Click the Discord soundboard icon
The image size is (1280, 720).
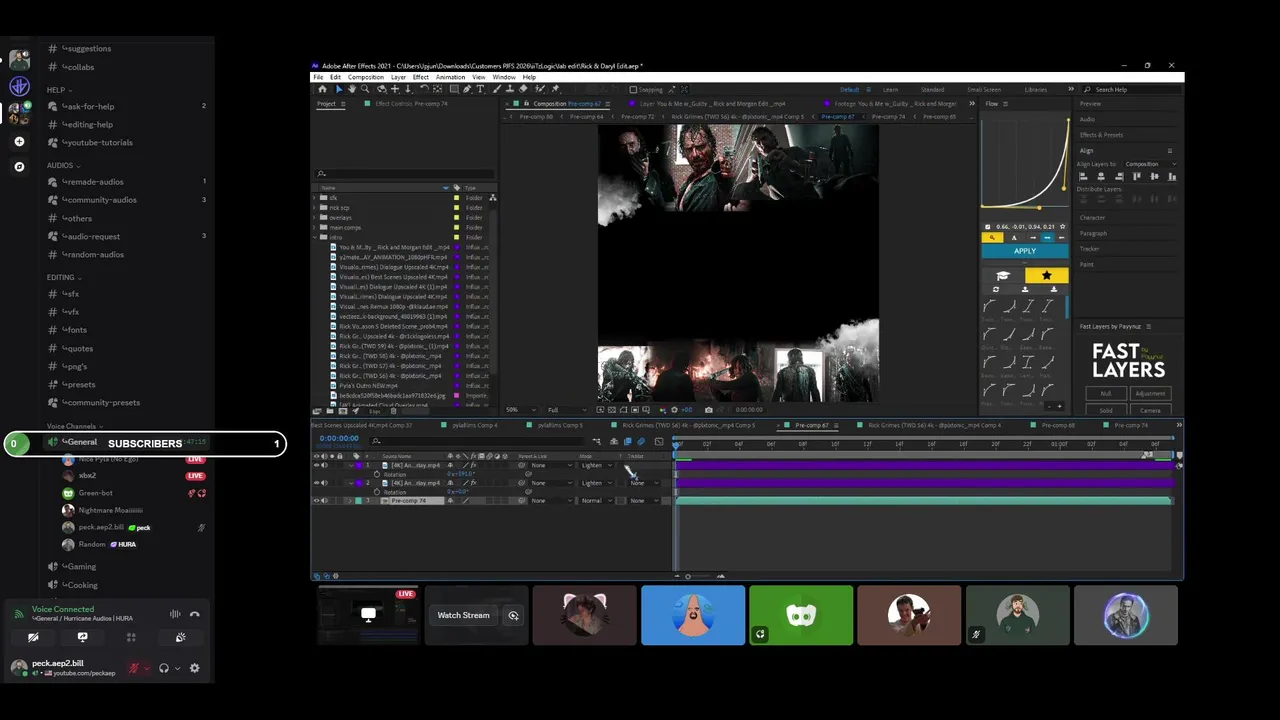pyautogui.click(x=180, y=637)
